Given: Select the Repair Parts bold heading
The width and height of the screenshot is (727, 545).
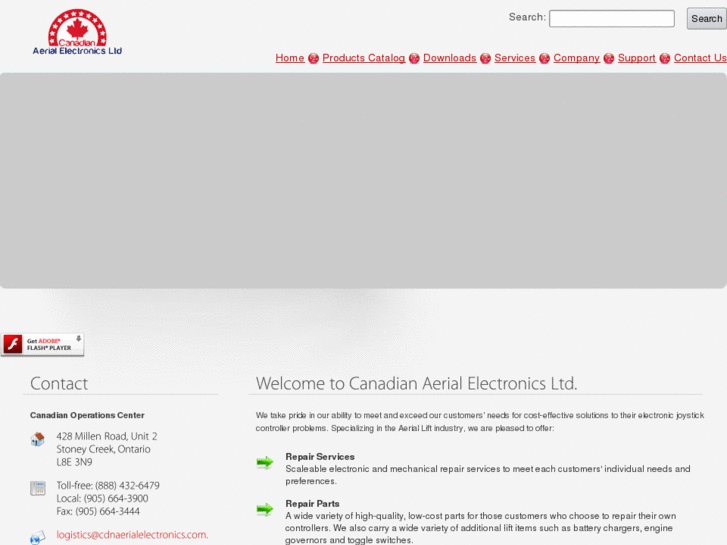Looking at the screenshot, I should pos(312,504).
